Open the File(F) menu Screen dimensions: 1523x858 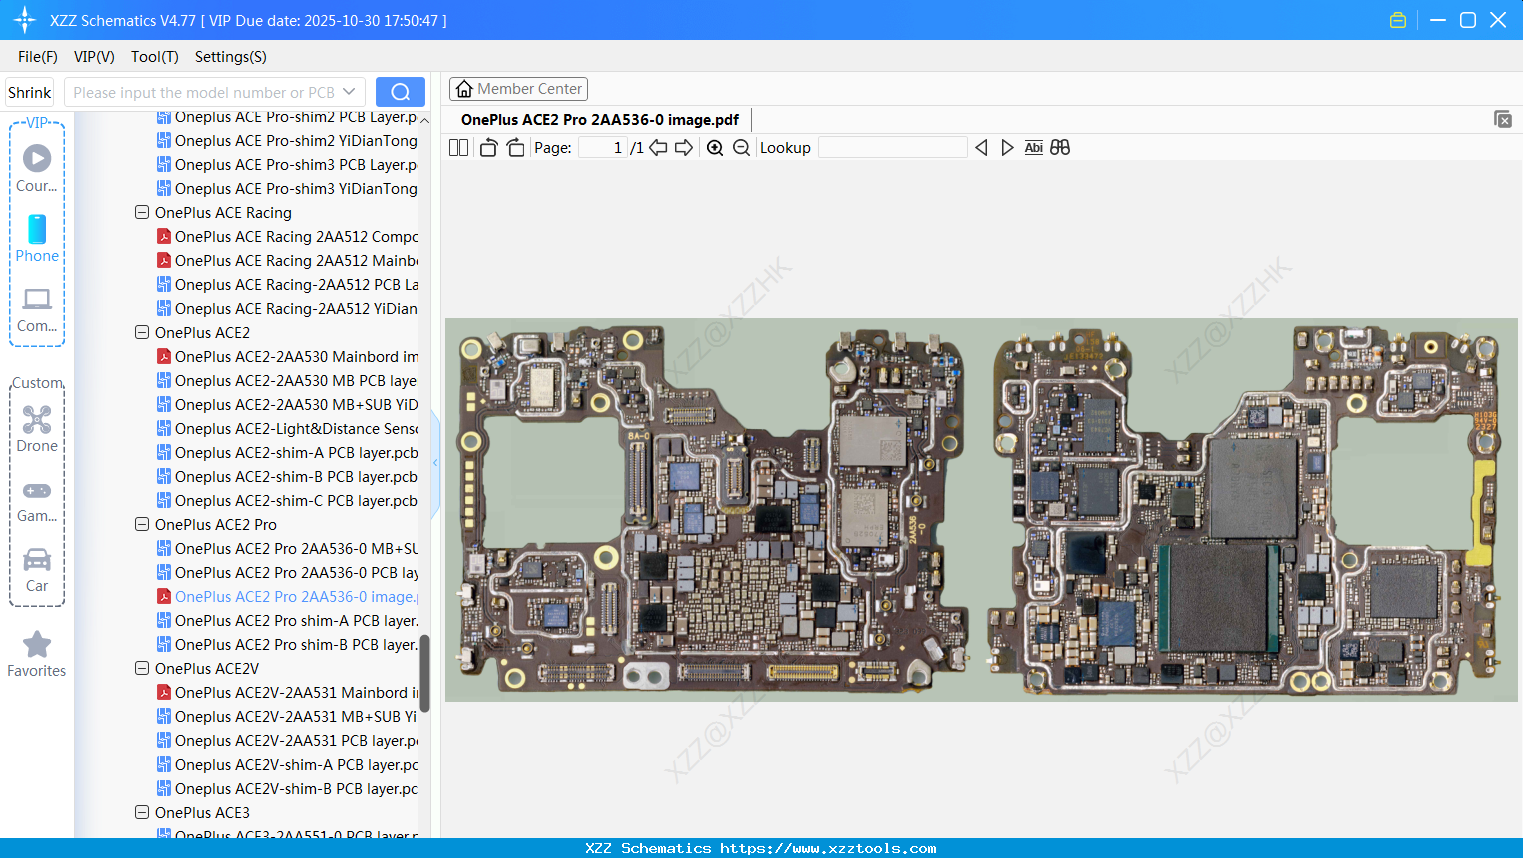[37, 57]
